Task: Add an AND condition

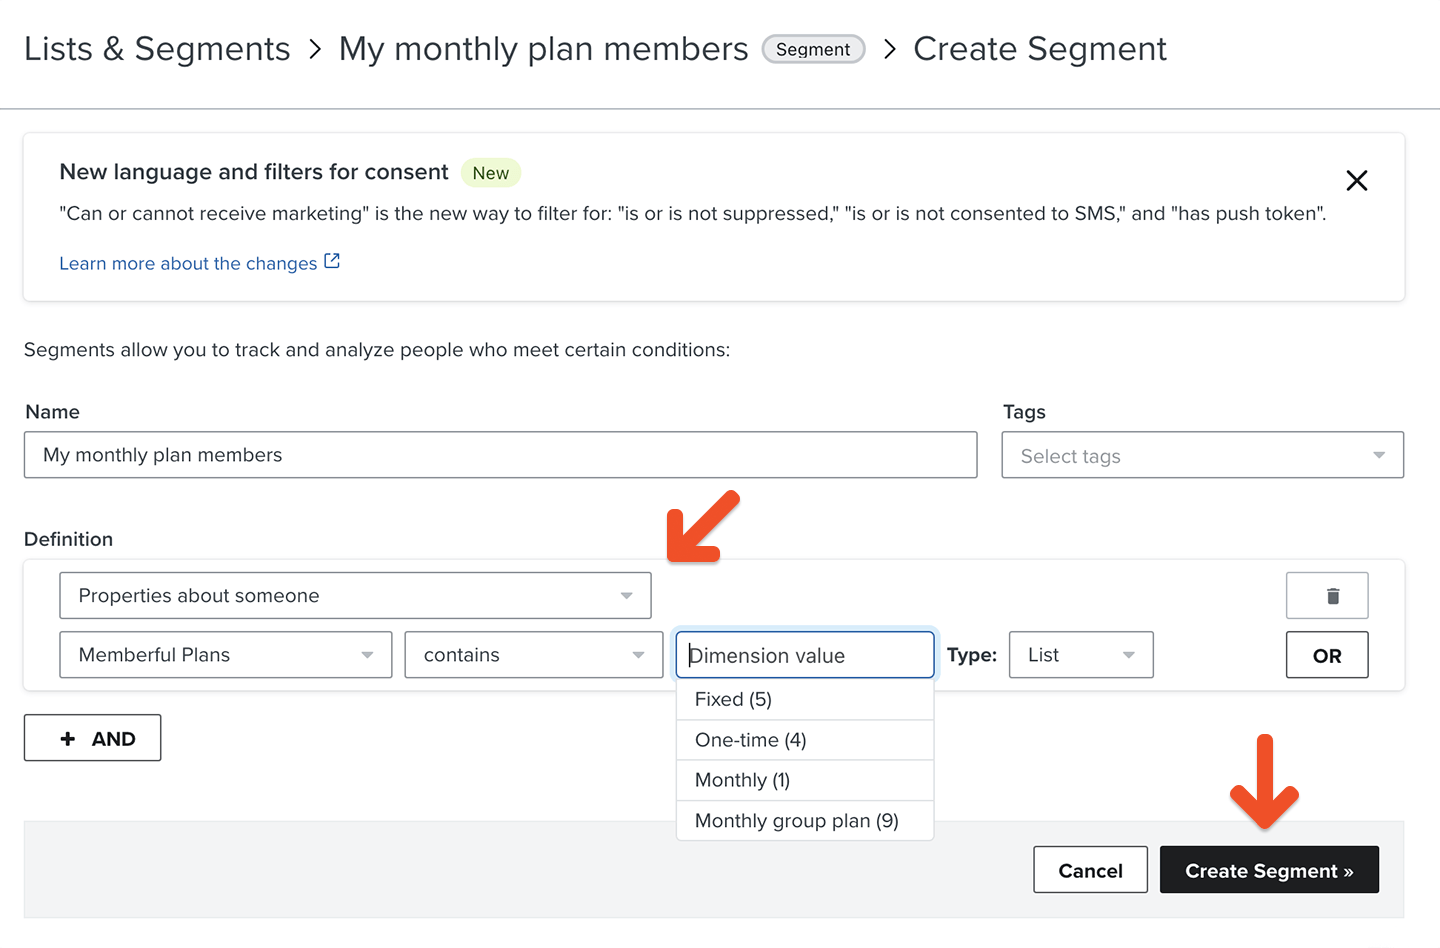Action: [x=93, y=739]
